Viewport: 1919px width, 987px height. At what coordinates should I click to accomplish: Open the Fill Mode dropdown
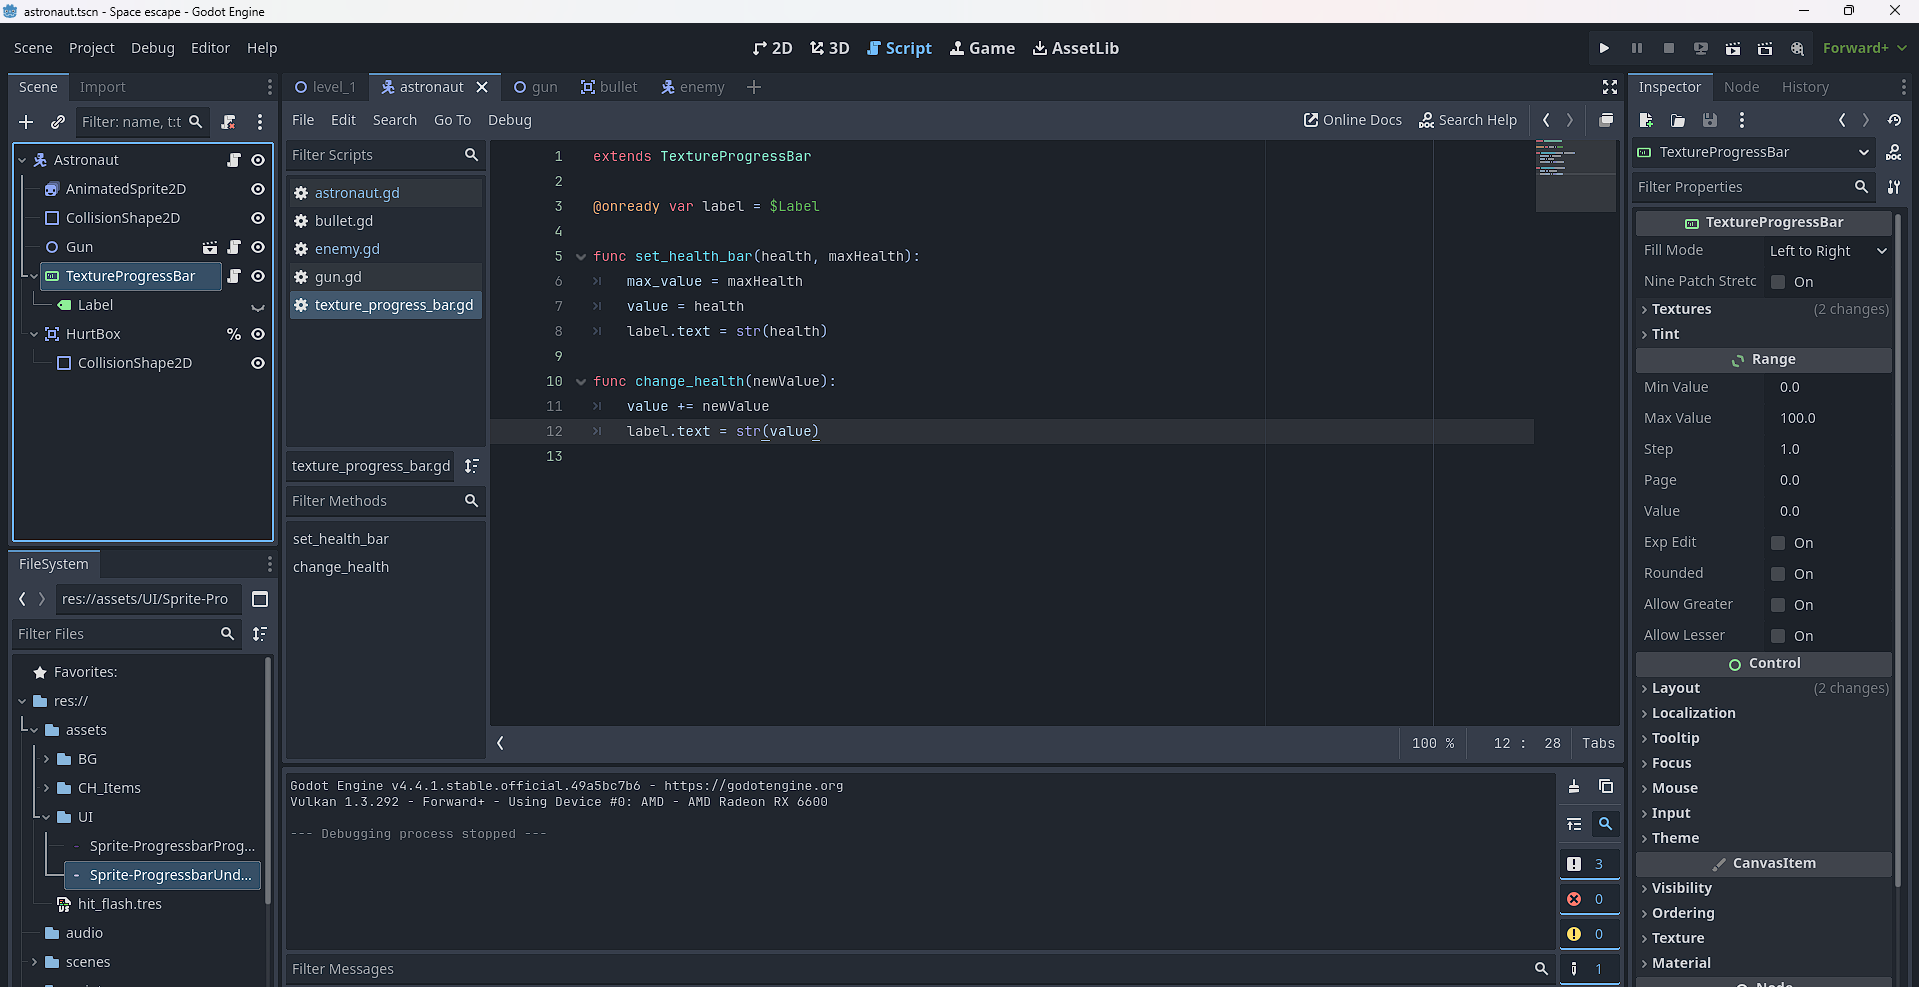click(x=1827, y=251)
